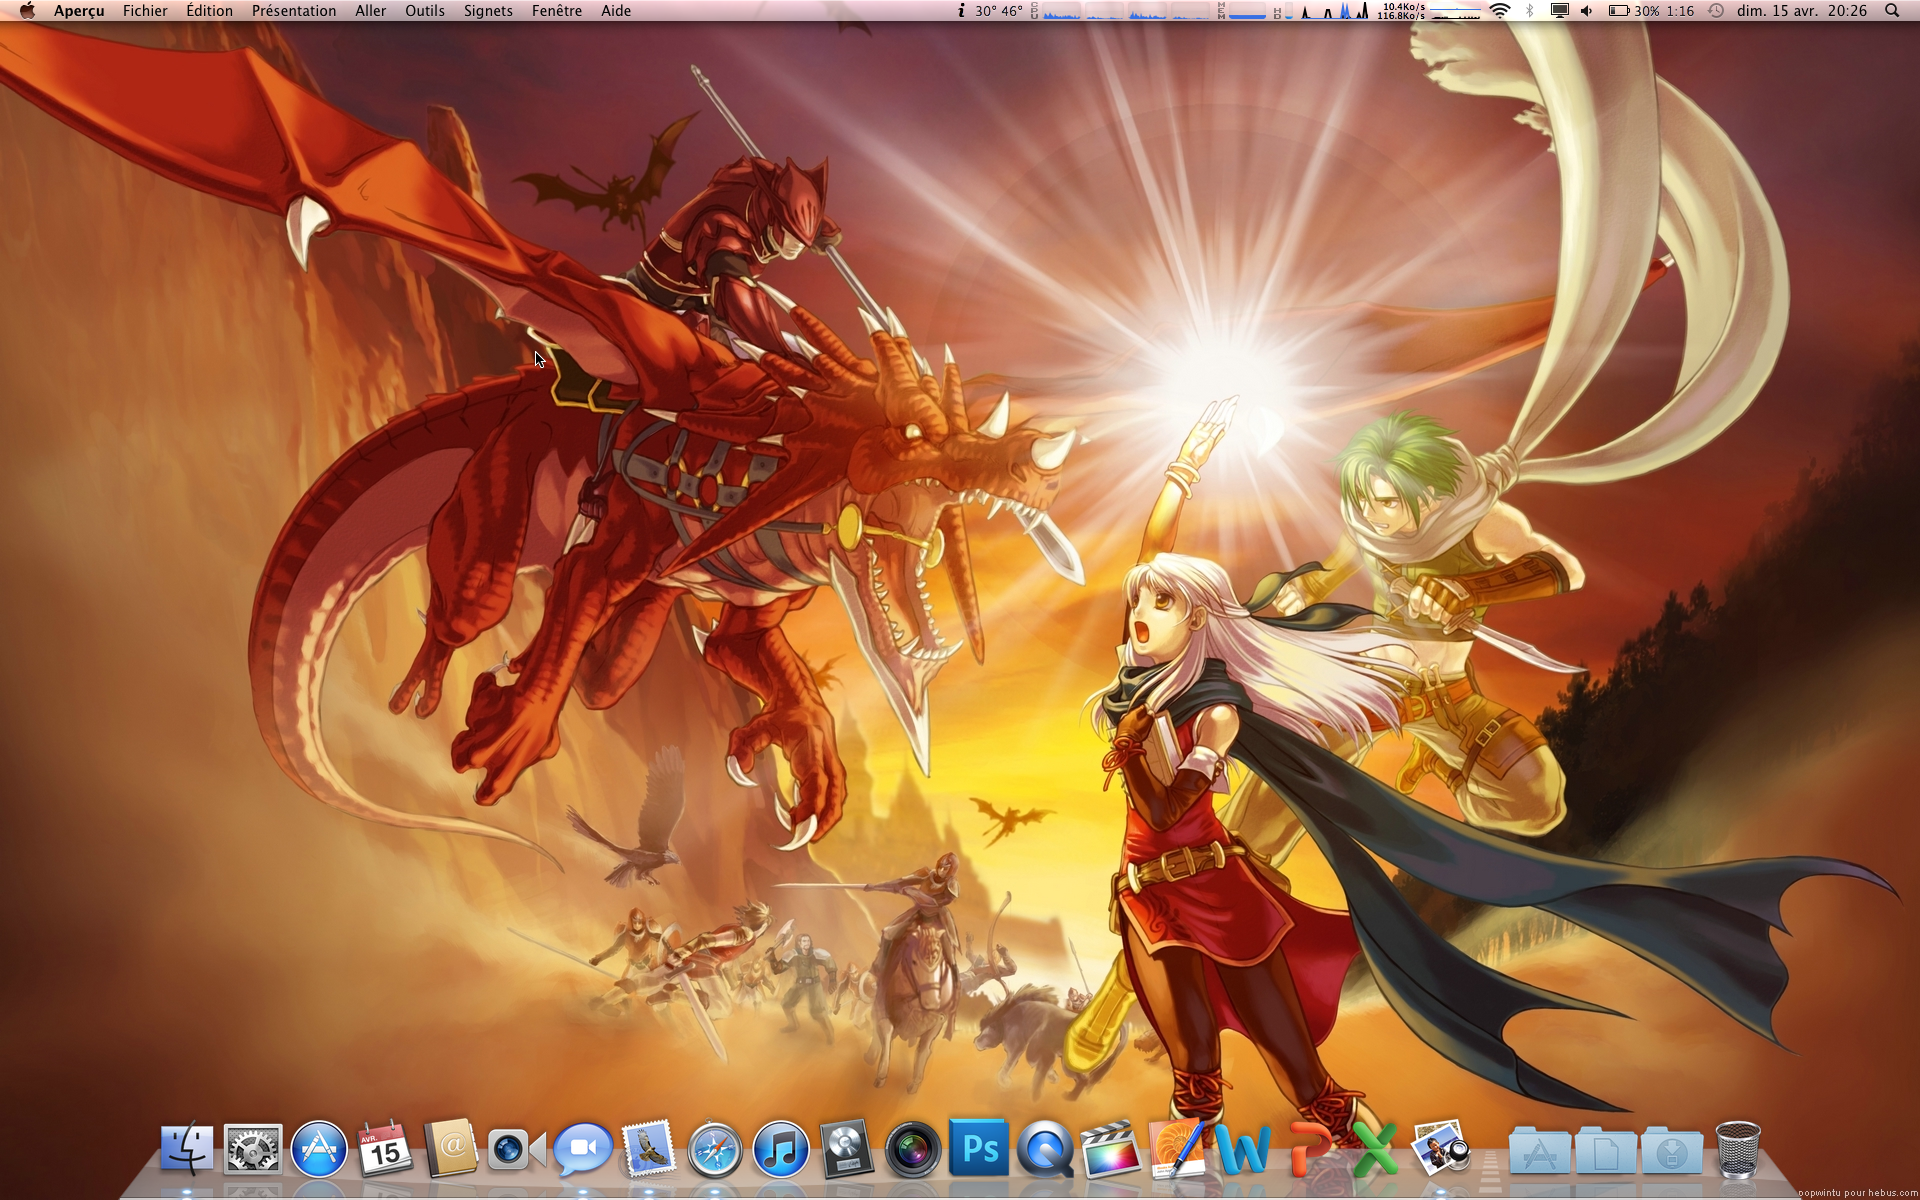
Task: Click the HD disk usage meter
Action: 1281,11
